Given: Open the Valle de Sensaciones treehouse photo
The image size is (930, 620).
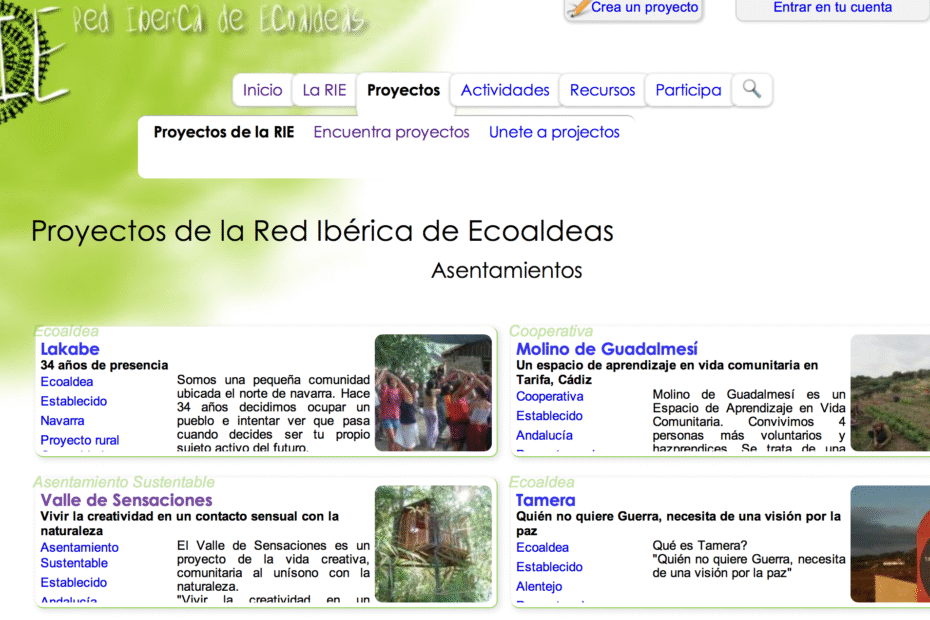Looking at the screenshot, I should (433, 544).
